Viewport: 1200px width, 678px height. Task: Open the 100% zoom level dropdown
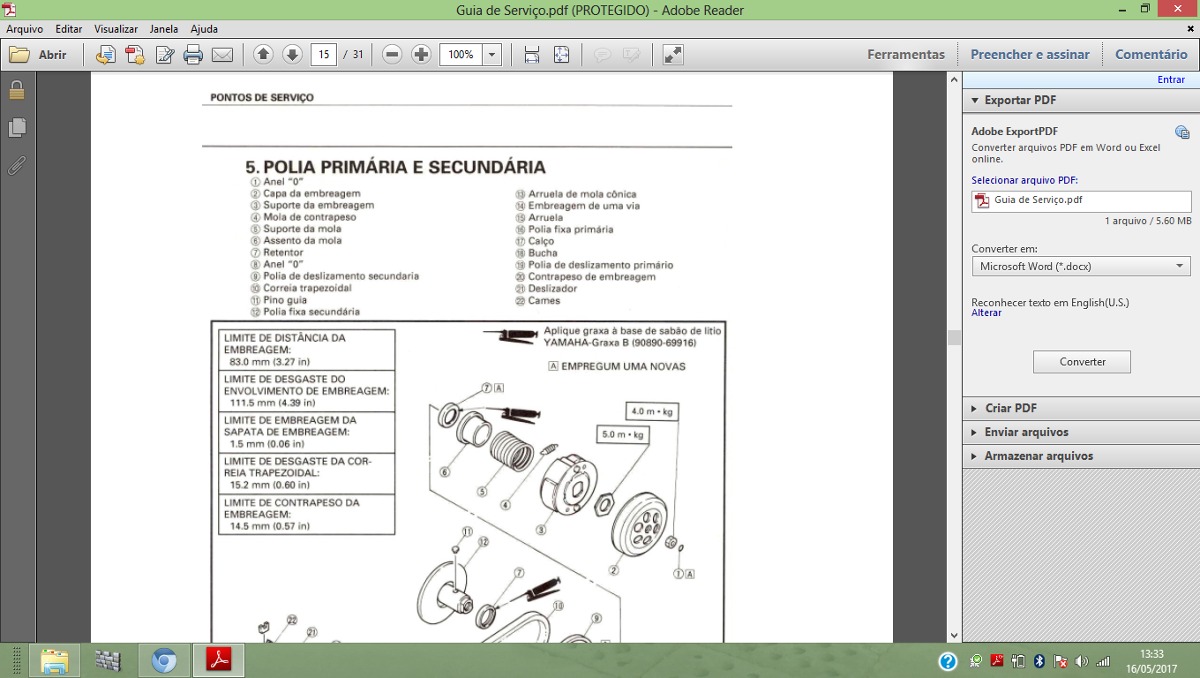(x=491, y=55)
